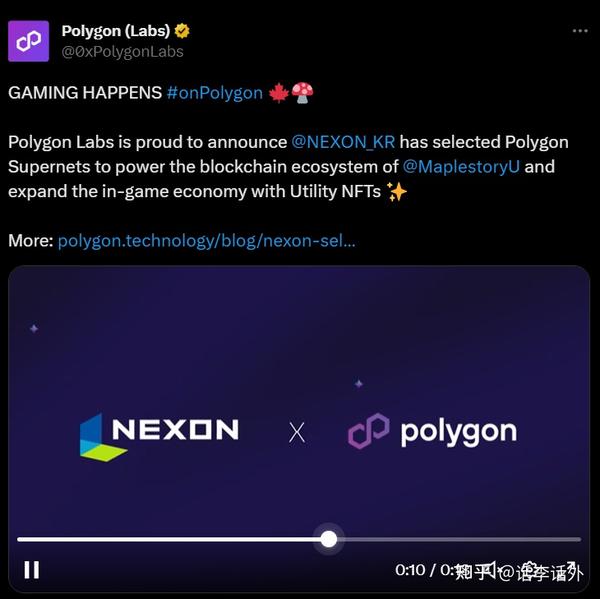The image size is (600, 599).
Task: Visit the @NEXON_KR mention
Action: coord(343,142)
